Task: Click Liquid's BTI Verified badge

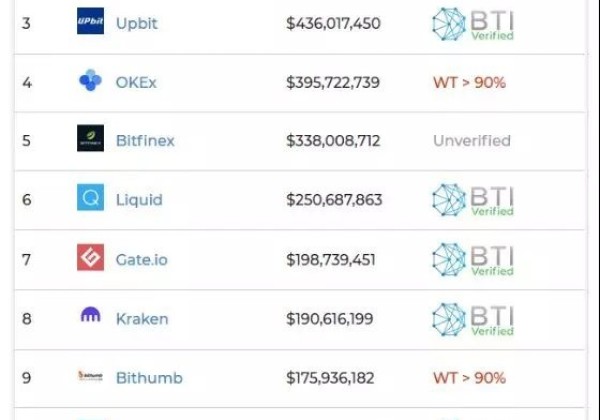Action: coord(472,200)
